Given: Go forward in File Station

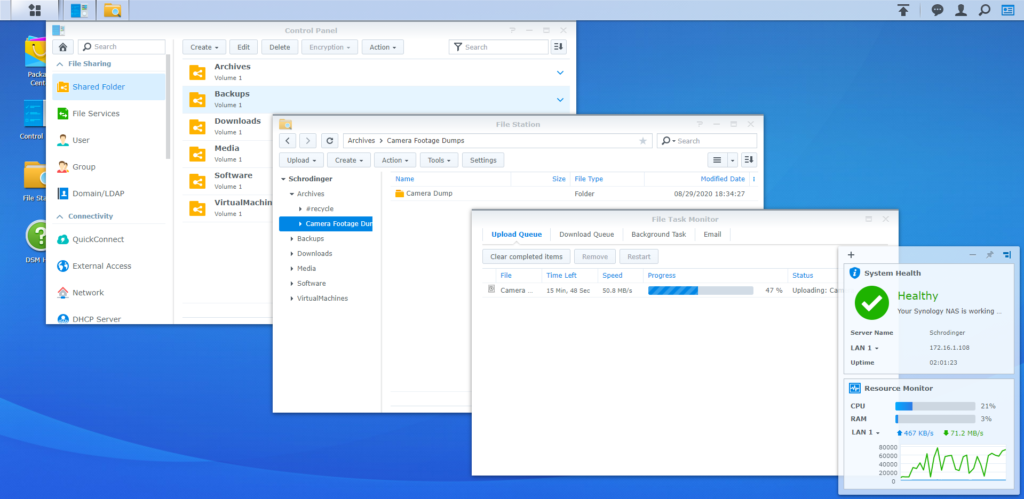Looking at the screenshot, I should pyautogui.click(x=308, y=140).
